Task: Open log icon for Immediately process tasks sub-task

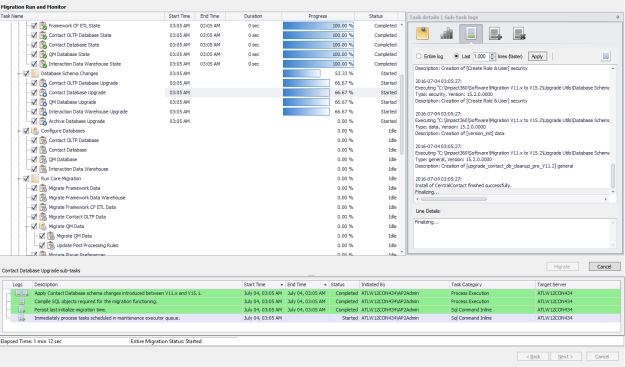Action: (x=22, y=318)
